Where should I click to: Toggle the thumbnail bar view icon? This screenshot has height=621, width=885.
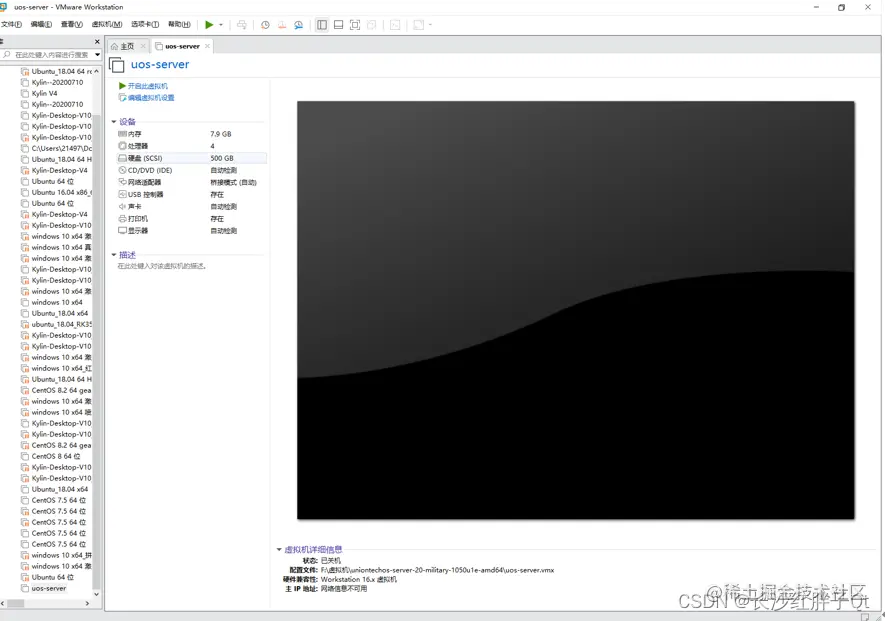click(338, 25)
